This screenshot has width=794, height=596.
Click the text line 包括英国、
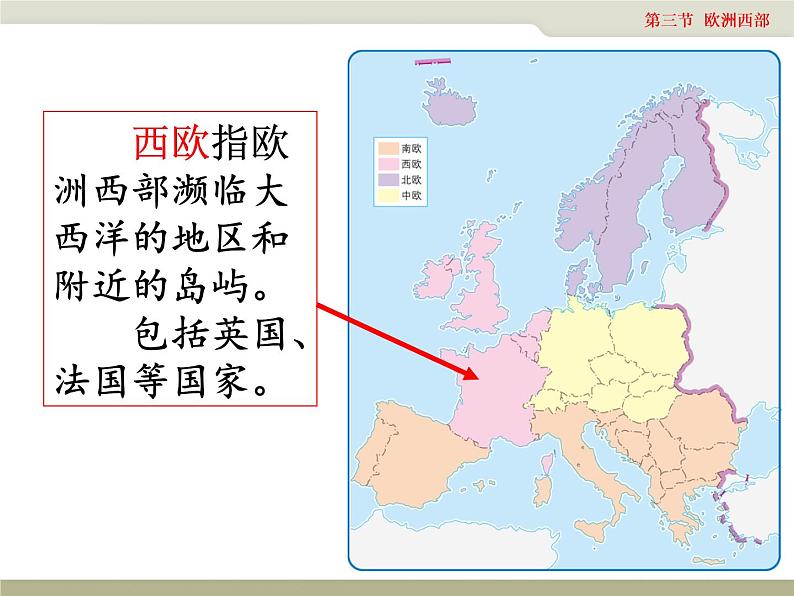(x=221, y=334)
